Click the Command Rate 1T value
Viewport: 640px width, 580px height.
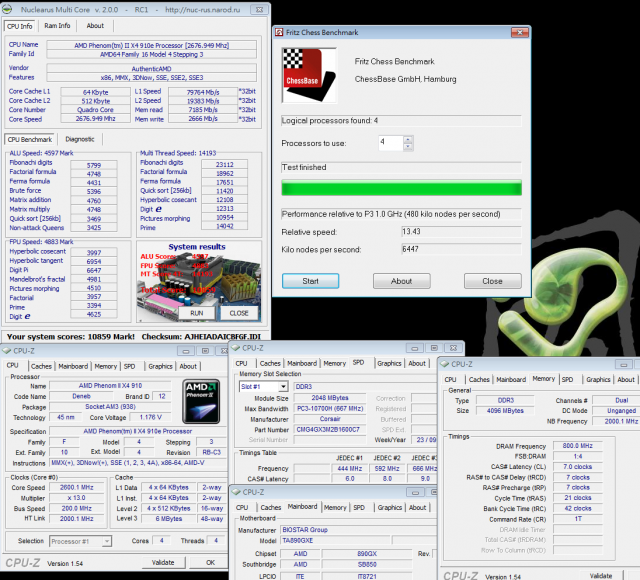[578, 519]
